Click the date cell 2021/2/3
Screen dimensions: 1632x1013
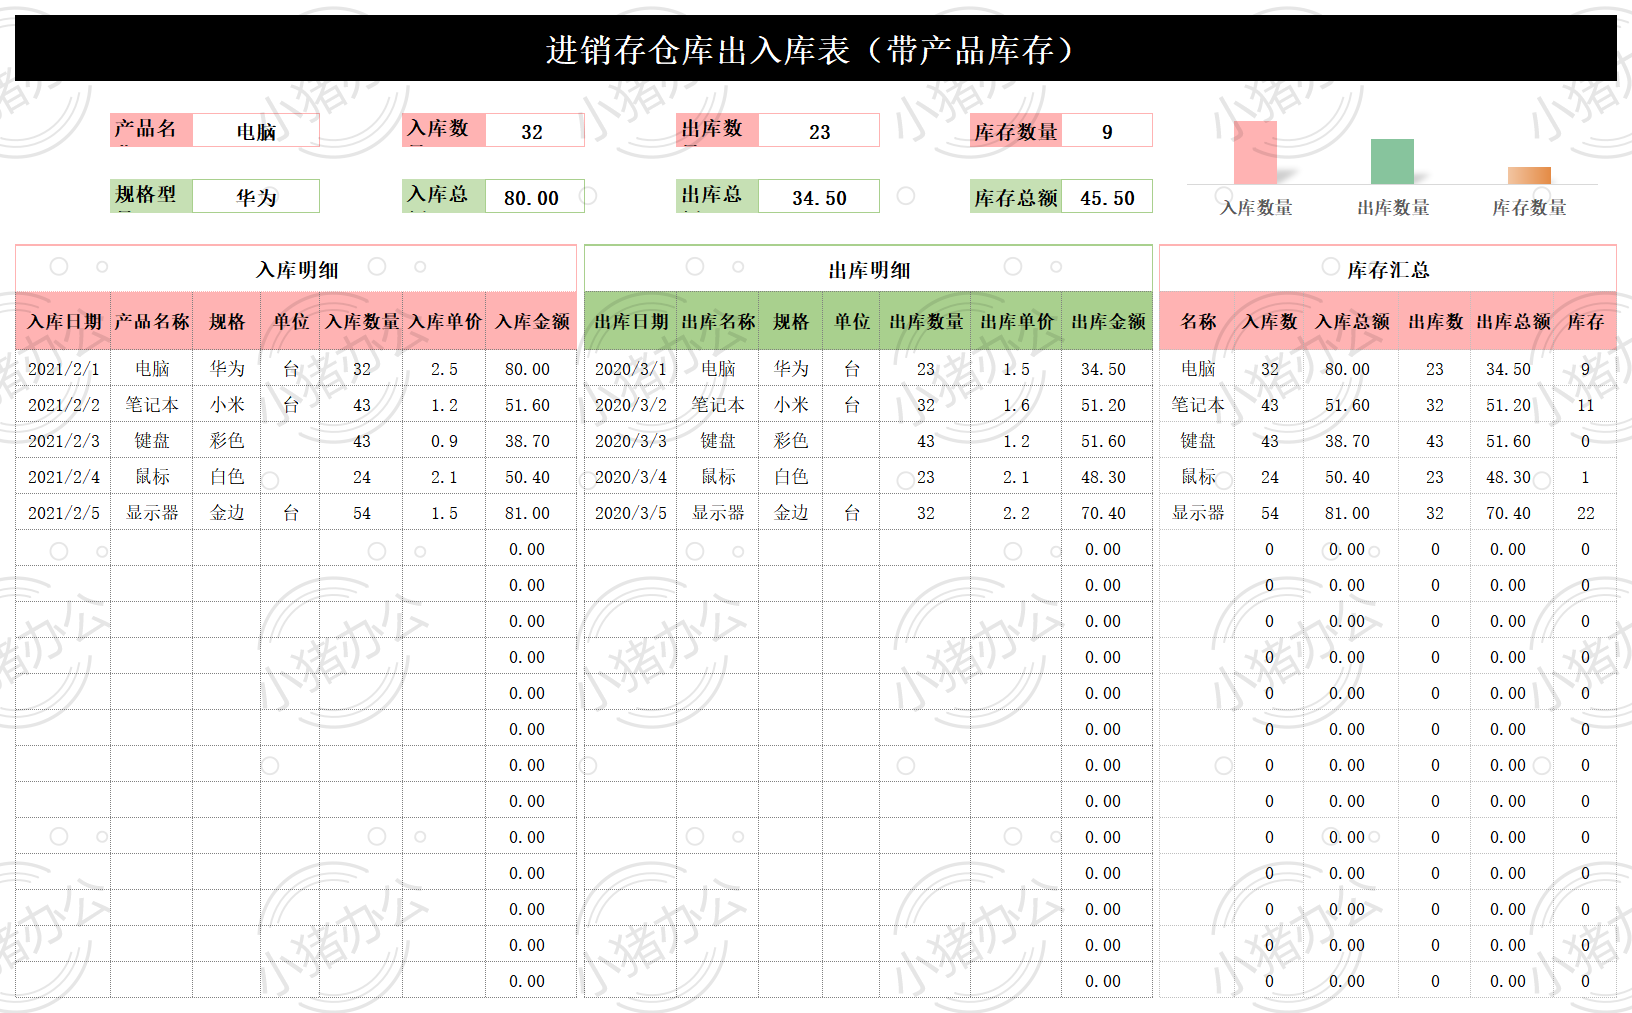(x=63, y=441)
